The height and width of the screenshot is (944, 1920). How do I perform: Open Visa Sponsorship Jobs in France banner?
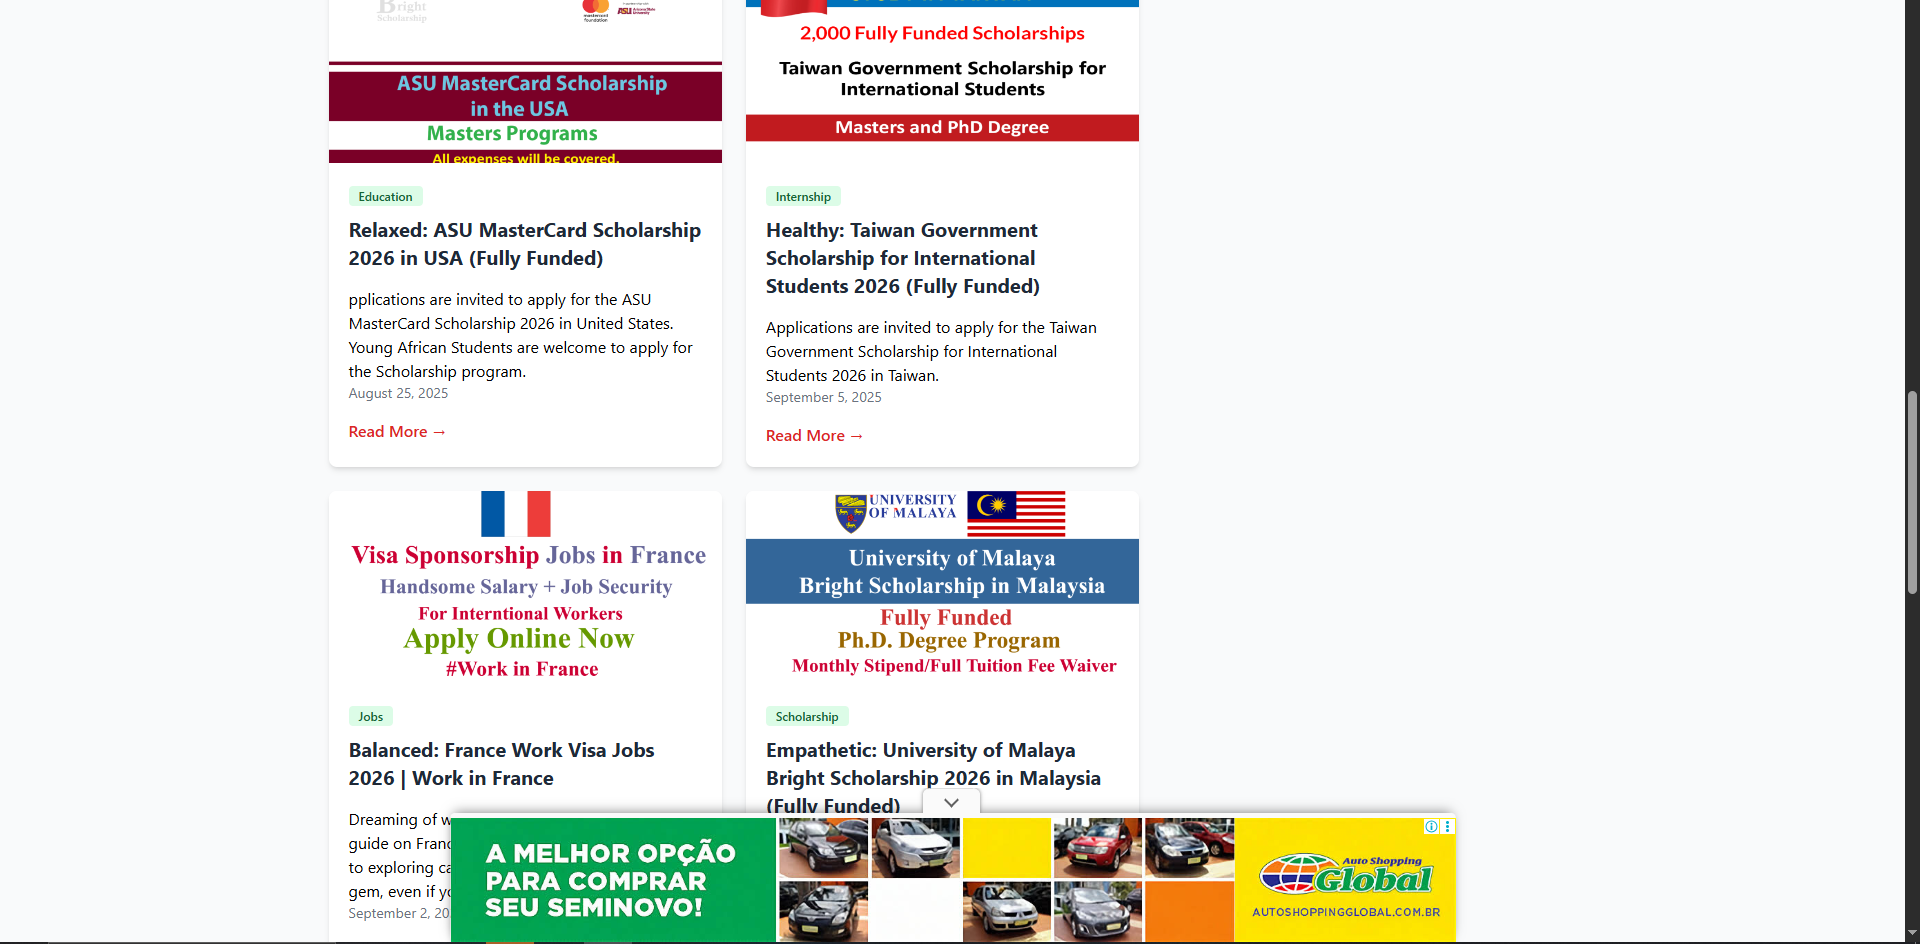(x=525, y=587)
